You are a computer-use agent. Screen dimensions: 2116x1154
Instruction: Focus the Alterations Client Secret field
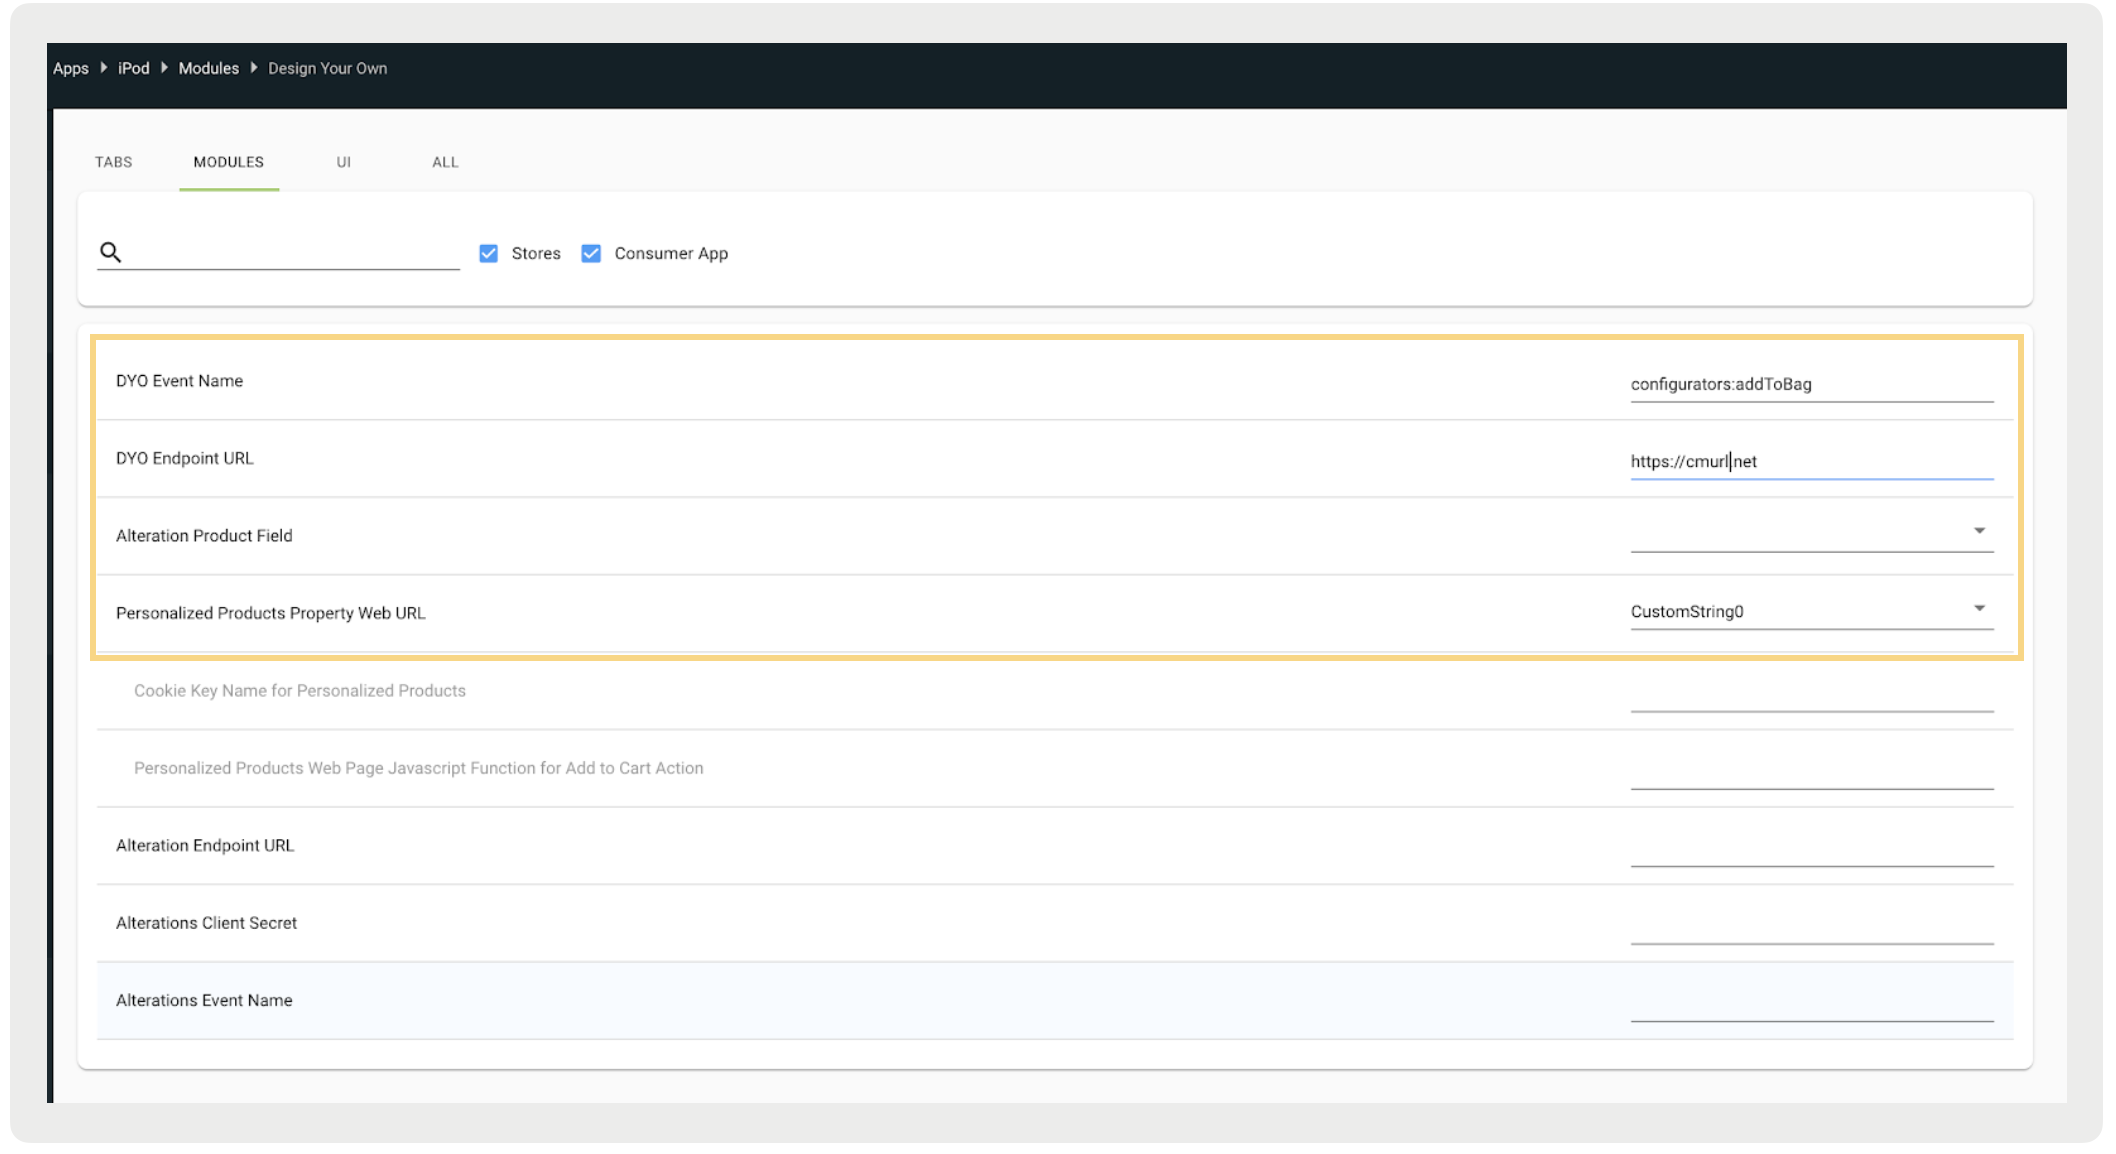pyautogui.click(x=1812, y=926)
